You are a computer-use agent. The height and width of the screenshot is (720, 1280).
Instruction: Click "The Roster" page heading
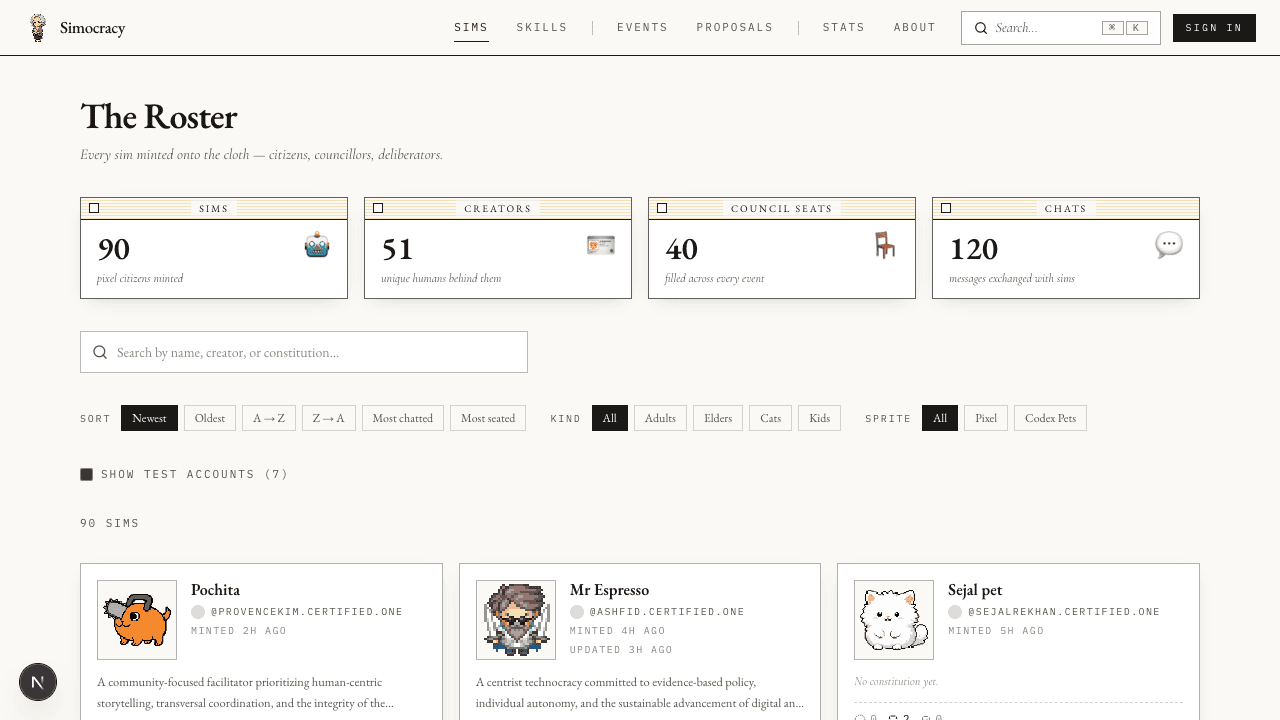pyautogui.click(x=158, y=117)
